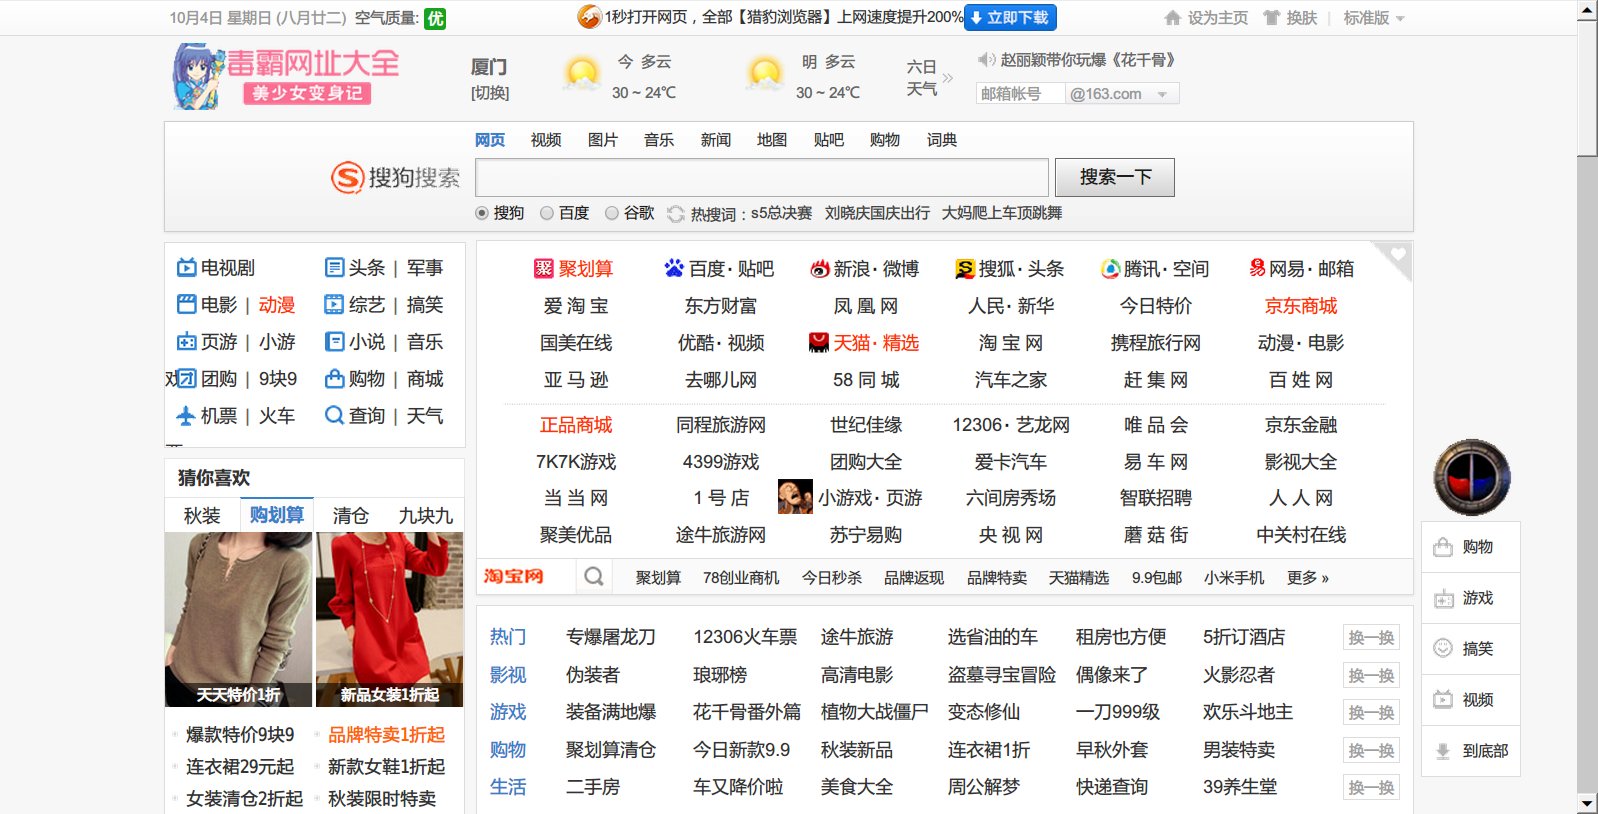Screen dimensions: 1598x814
Task: Click the refresh icon before 热搜词
Action: pyautogui.click(x=676, y=213)
